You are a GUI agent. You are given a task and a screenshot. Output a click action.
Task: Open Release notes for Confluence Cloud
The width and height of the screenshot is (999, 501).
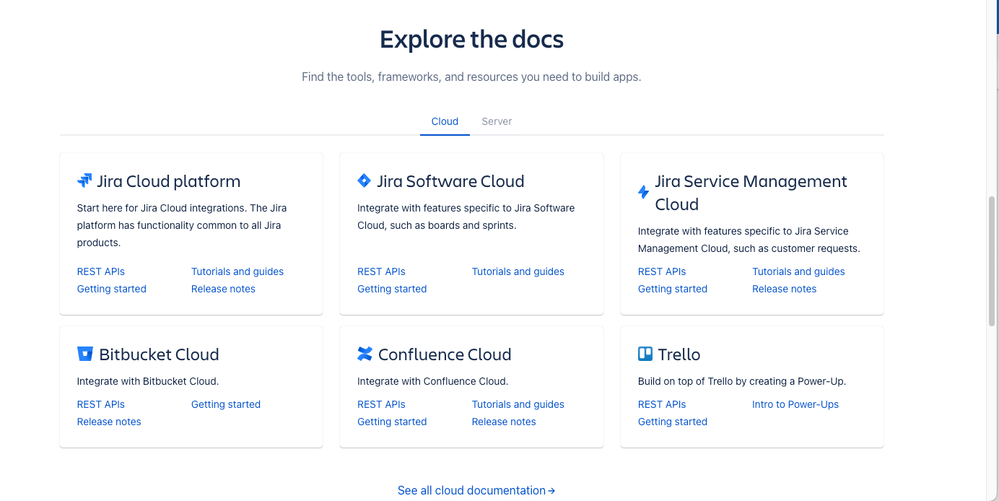coord(503,421)
